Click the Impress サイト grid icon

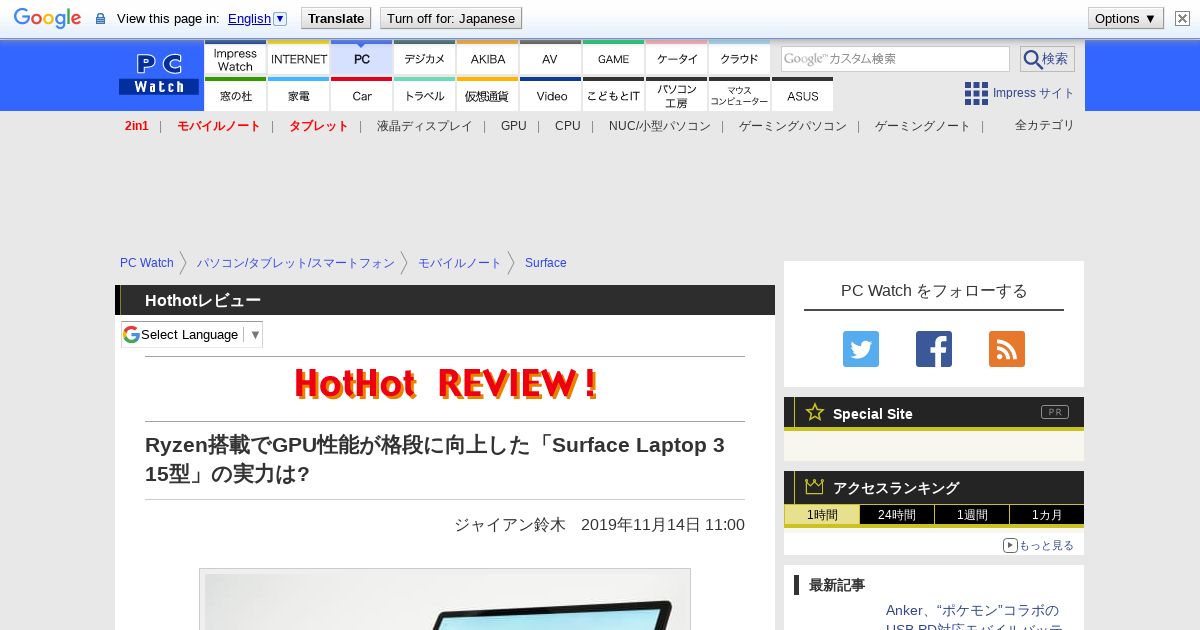[976, 93]
